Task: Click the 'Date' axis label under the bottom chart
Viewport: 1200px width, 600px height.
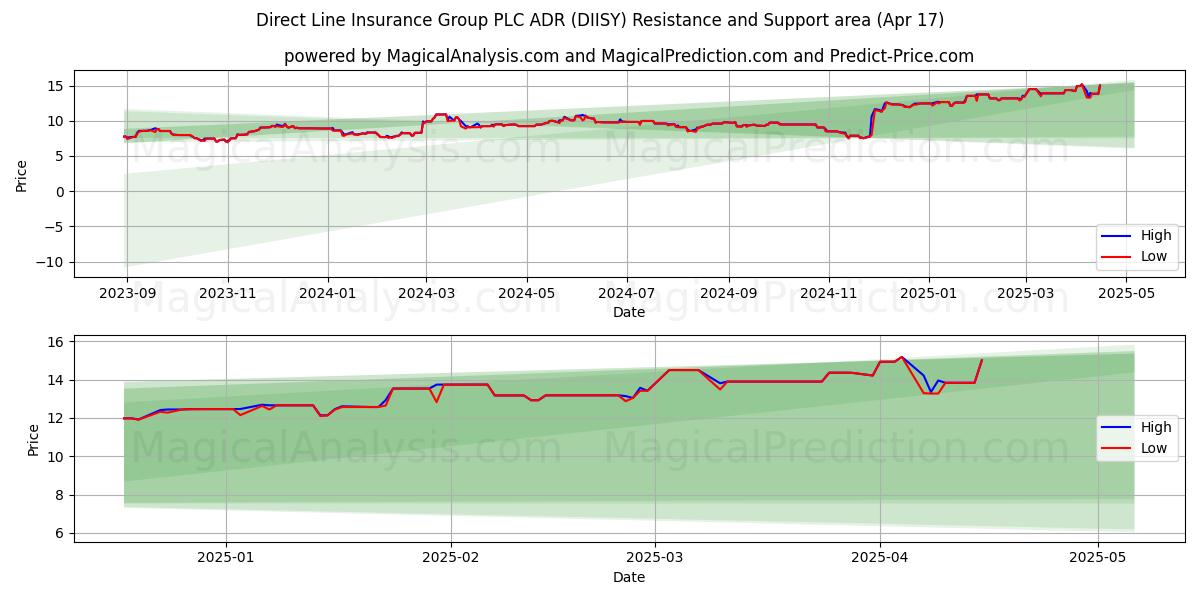Action: pos(628,577)
